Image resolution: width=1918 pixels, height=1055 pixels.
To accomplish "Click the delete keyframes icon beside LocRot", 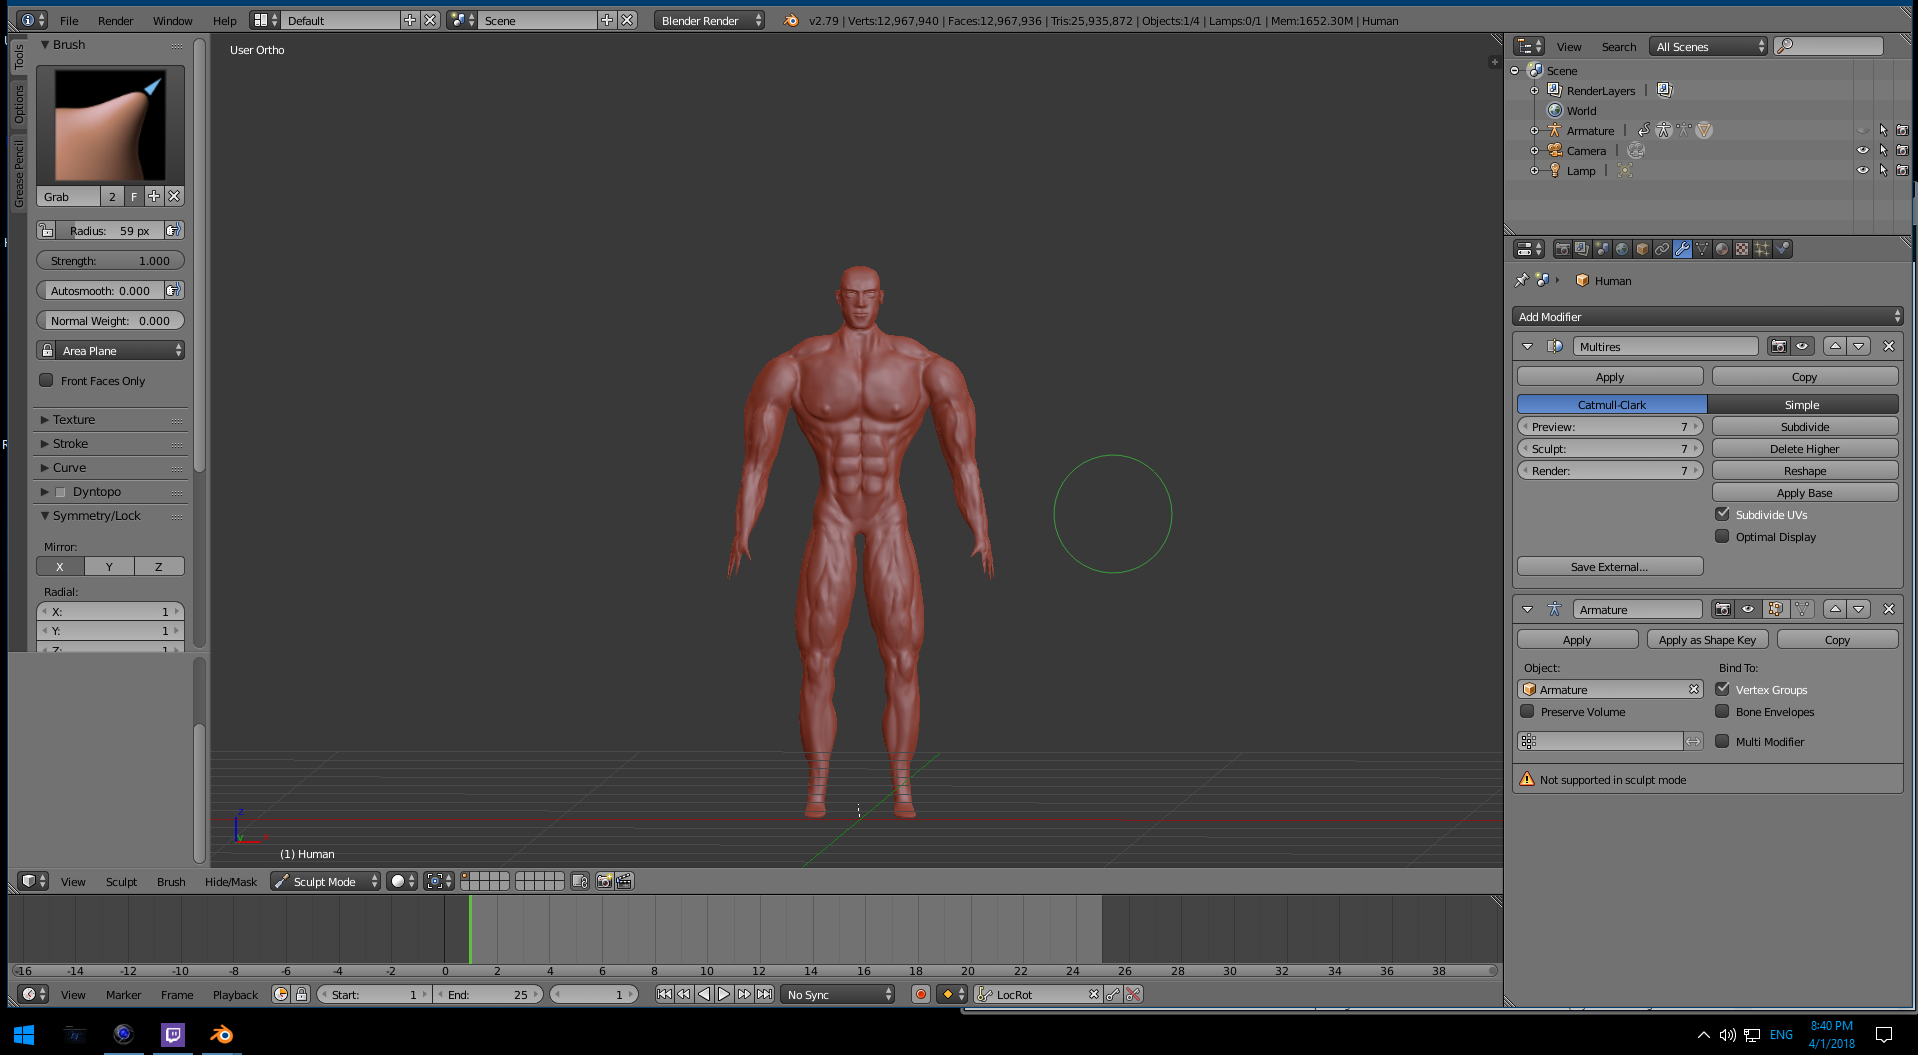I will click(x=1133, y=994).
